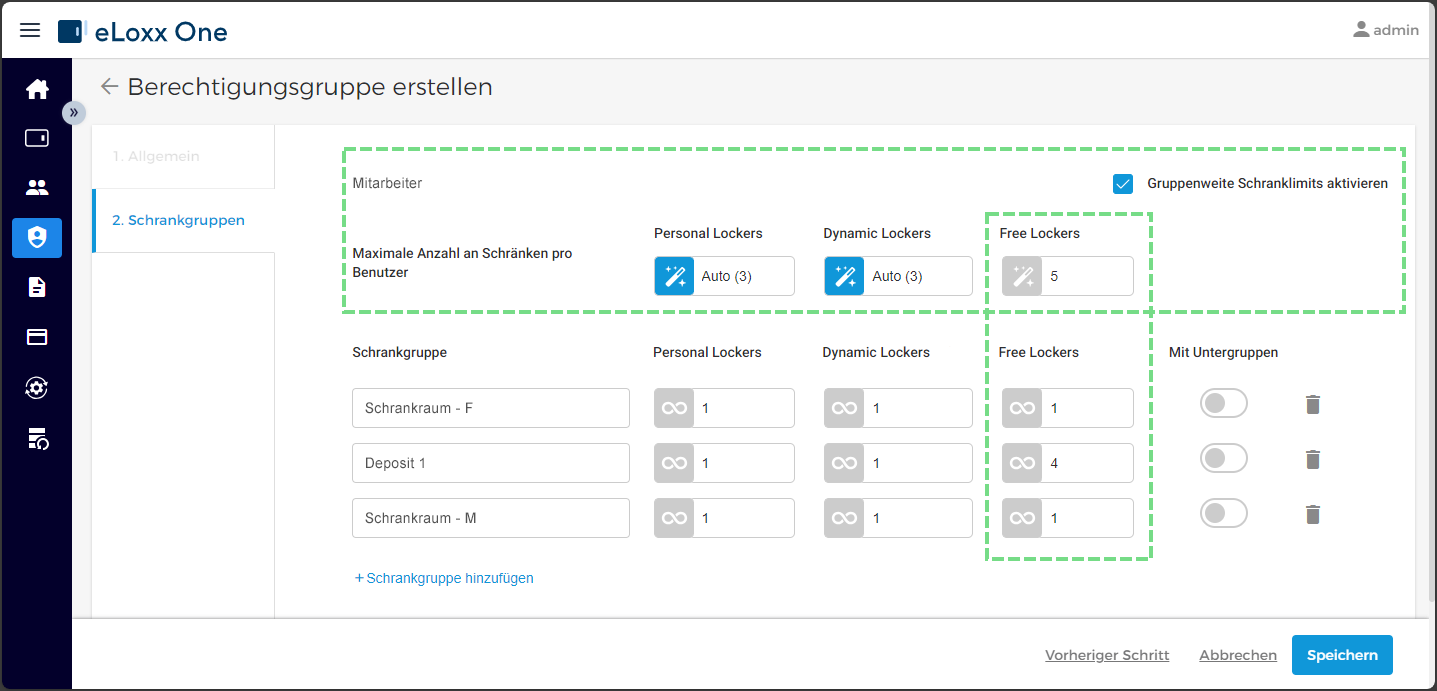
Task: Open the Deposit 1 Schrankgruppe selector
Action: (491, 463)
